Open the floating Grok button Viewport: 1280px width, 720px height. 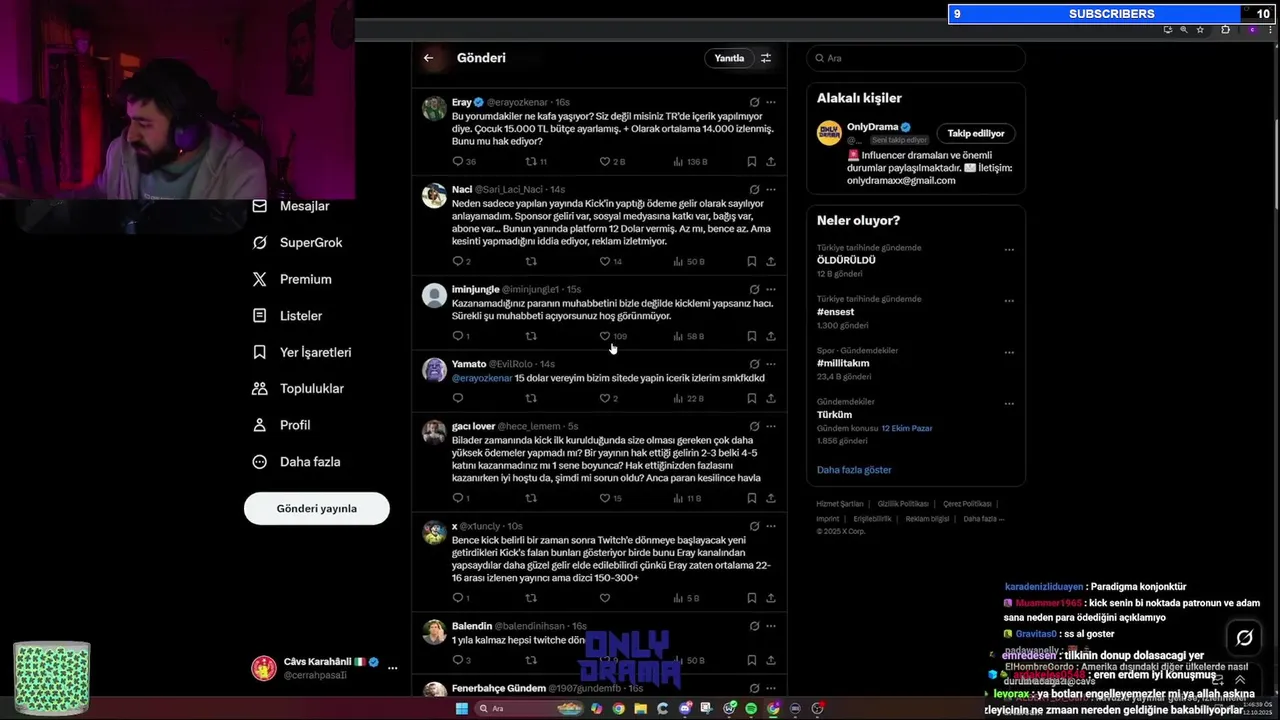1245,637
